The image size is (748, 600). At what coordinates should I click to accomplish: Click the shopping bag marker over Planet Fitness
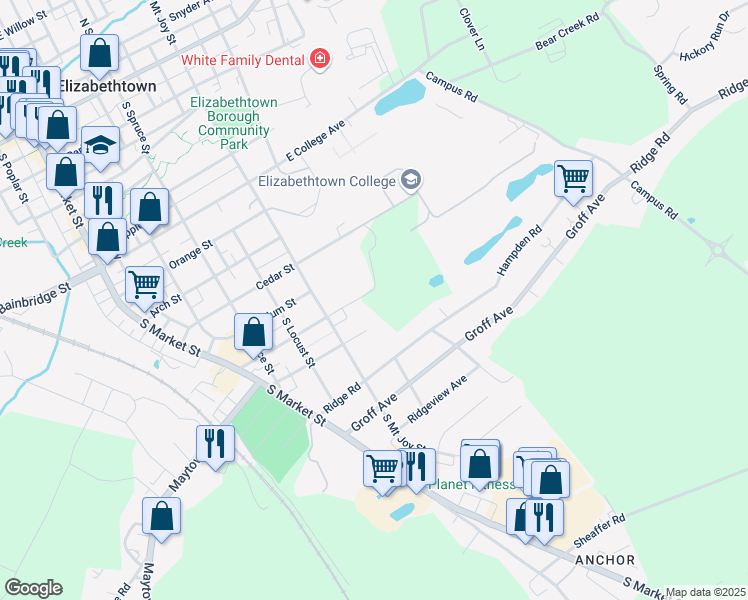480,465
